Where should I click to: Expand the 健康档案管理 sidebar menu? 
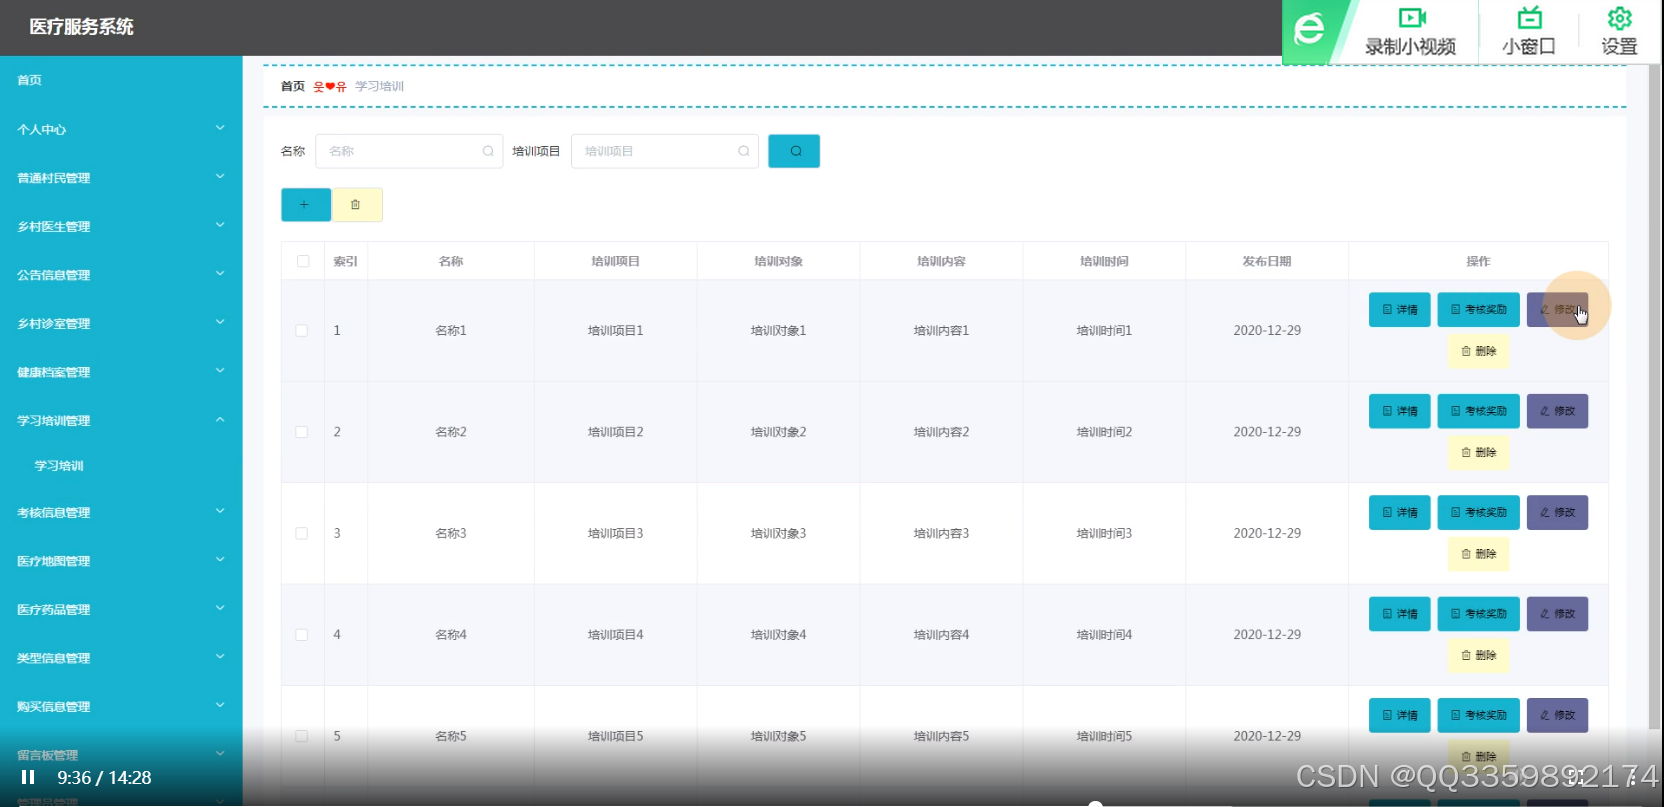point(121,372)
